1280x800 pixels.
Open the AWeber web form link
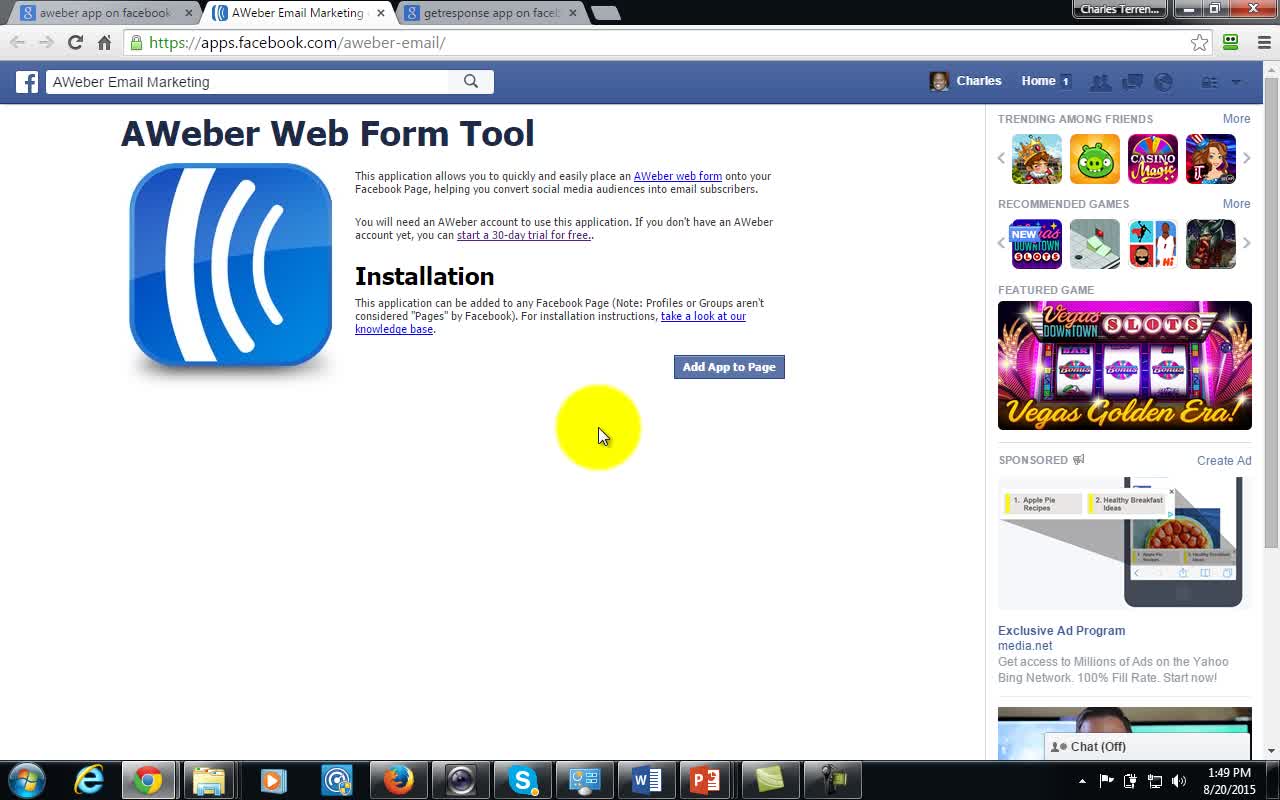coord(677,176)
